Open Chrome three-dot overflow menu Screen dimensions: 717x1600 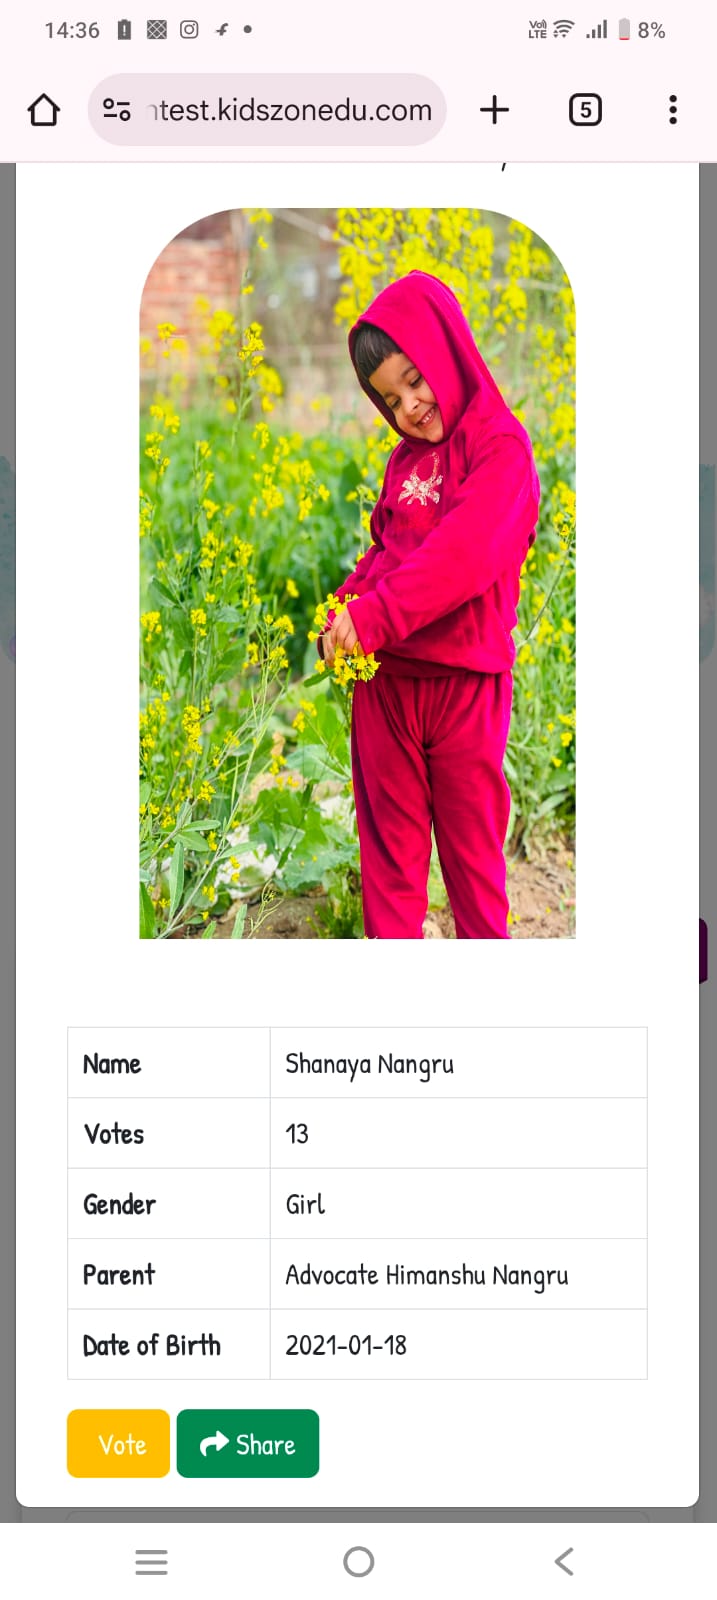pos(673,110)
